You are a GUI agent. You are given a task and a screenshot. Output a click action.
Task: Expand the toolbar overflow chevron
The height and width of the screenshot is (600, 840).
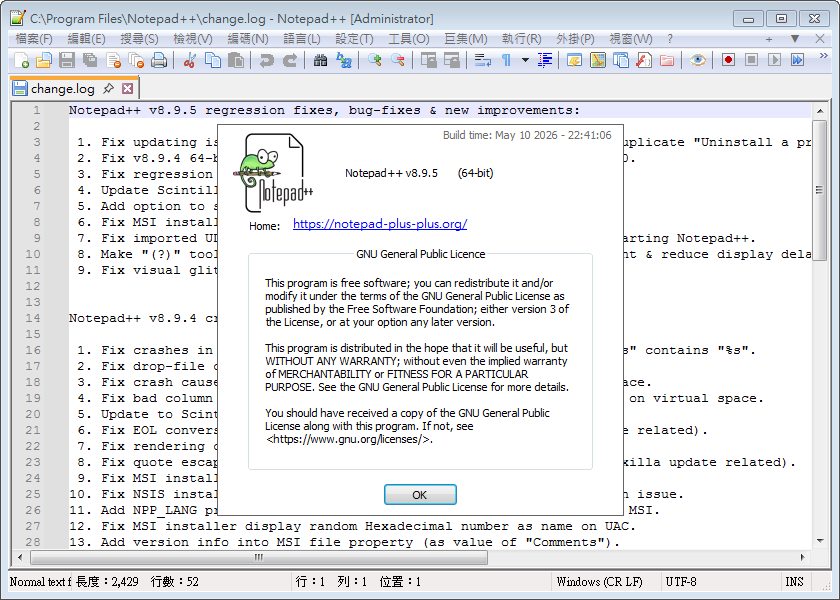pyautogui.click(x=823, y=56)
